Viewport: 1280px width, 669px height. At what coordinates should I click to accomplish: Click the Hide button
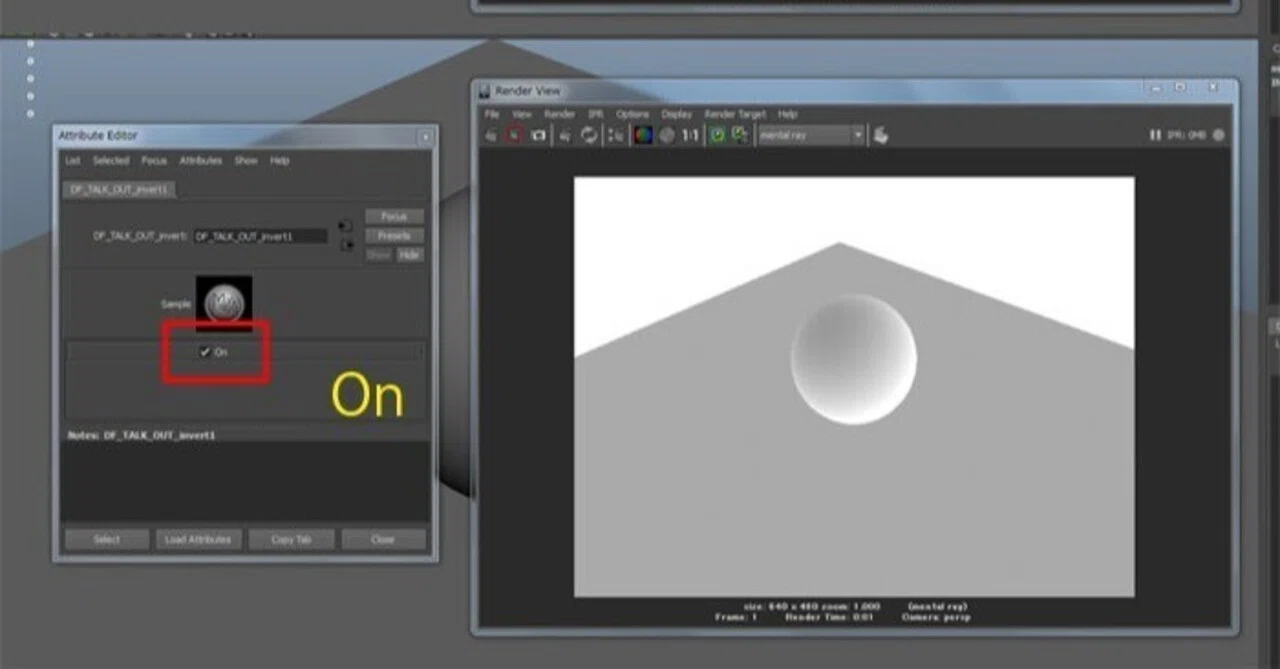410,255
